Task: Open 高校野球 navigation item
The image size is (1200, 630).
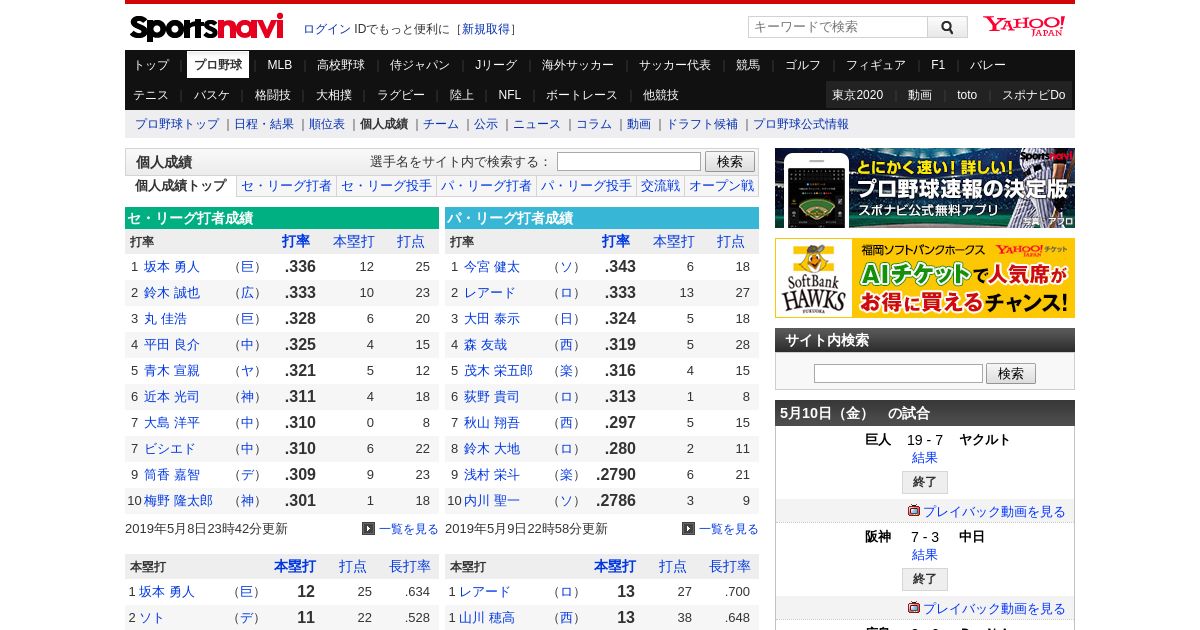Action: coord(341,65)
